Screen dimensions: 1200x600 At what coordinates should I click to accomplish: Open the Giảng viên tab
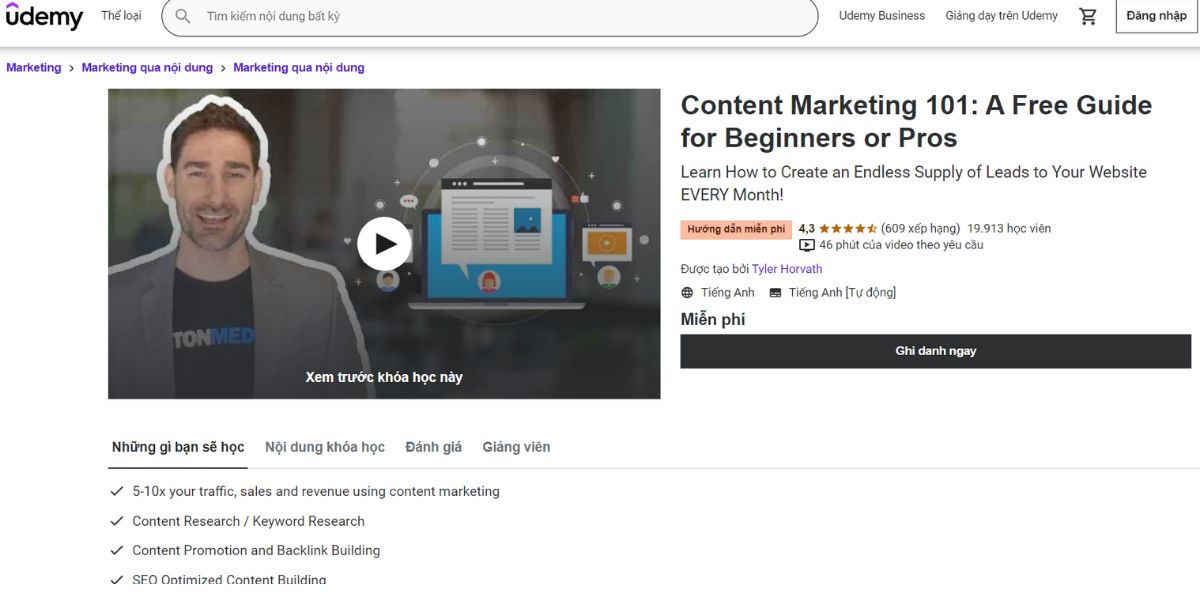[515, 447]
